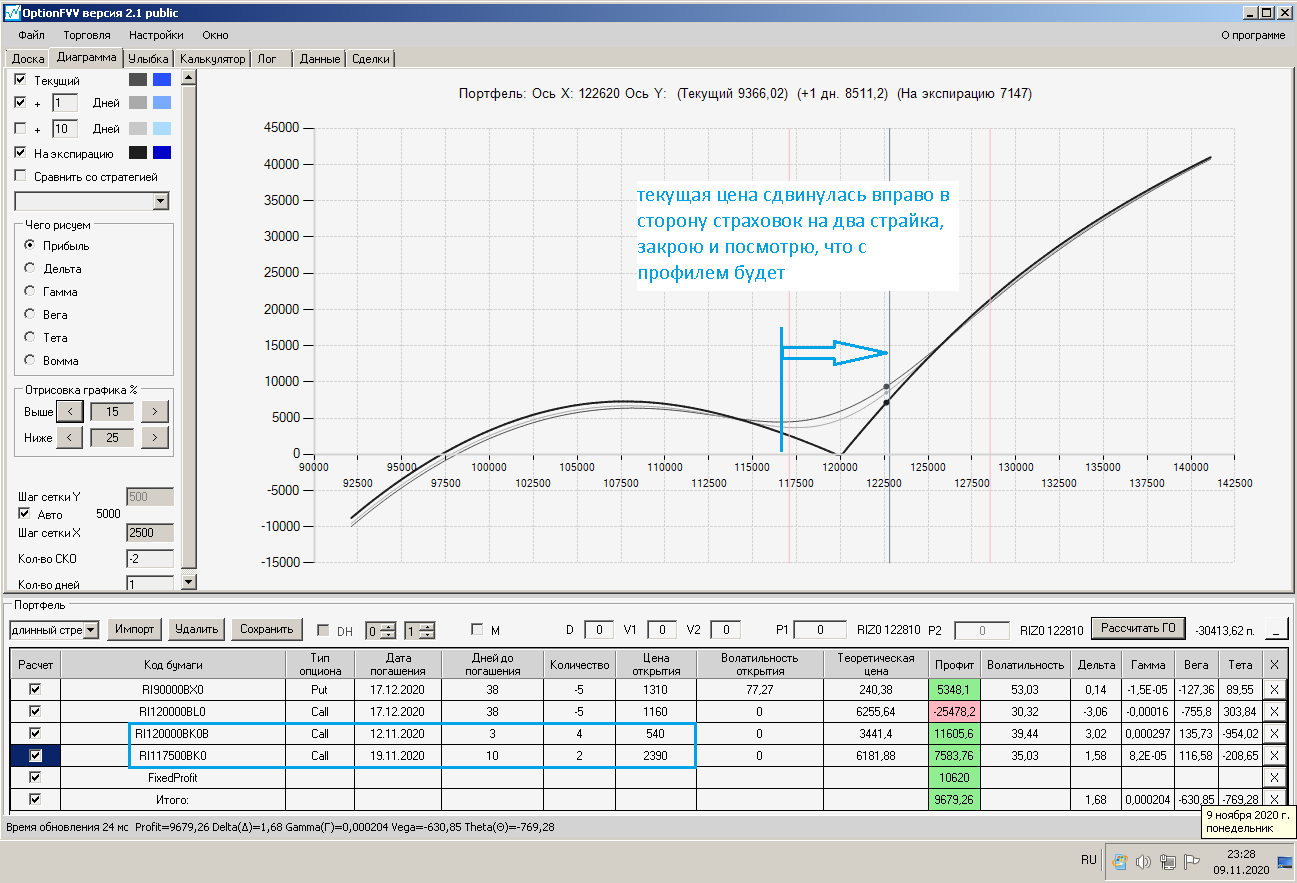Select the Дельта radio button
1297x883 pixels.
click(x=30, y=268)
